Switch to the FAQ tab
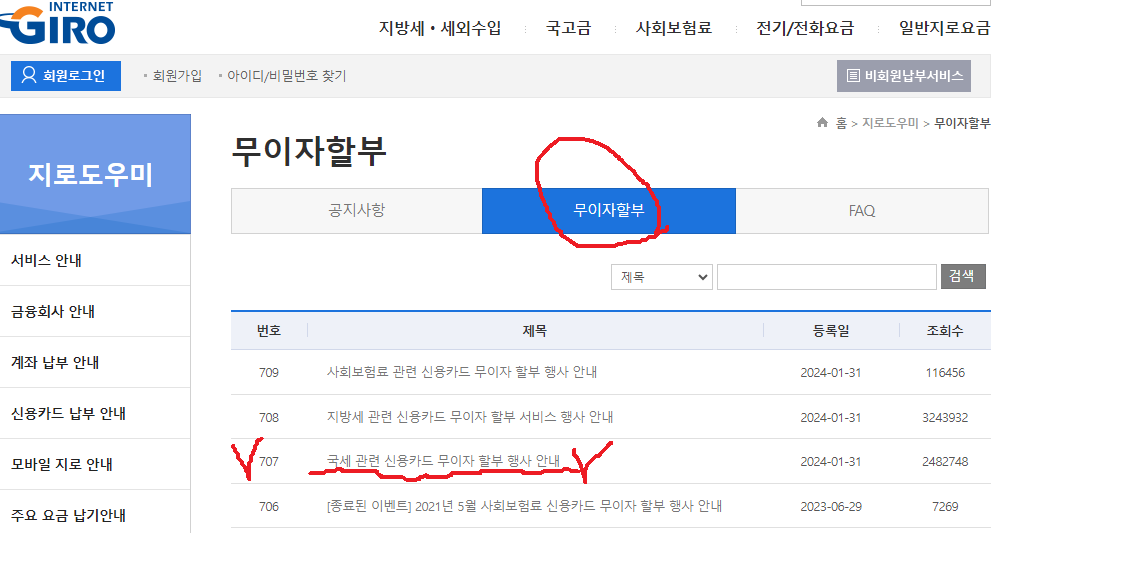The image size is (1127, 583). point(862,211)
